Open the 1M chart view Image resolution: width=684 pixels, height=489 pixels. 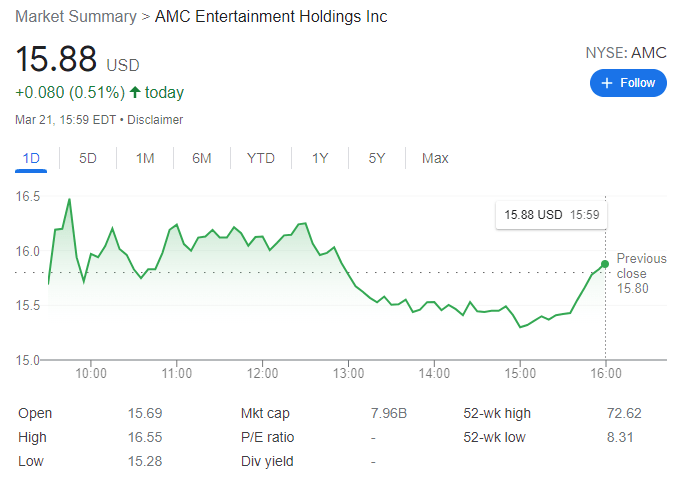coord(145,158)
